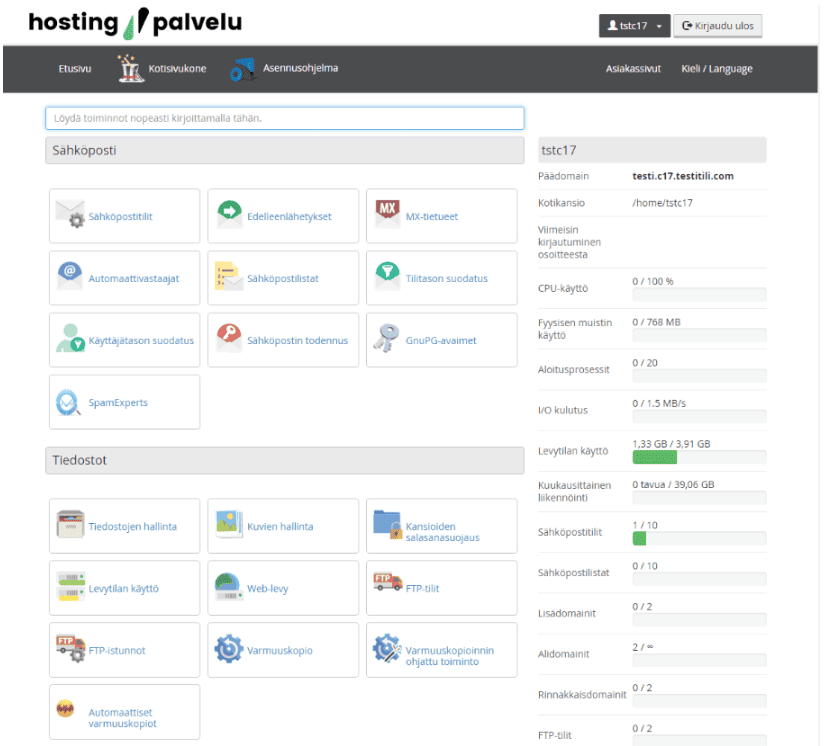Viewport: 825px width, 746px height.
Task: Click the Sähköpostilistat list icon
Action: pos(229,276)
